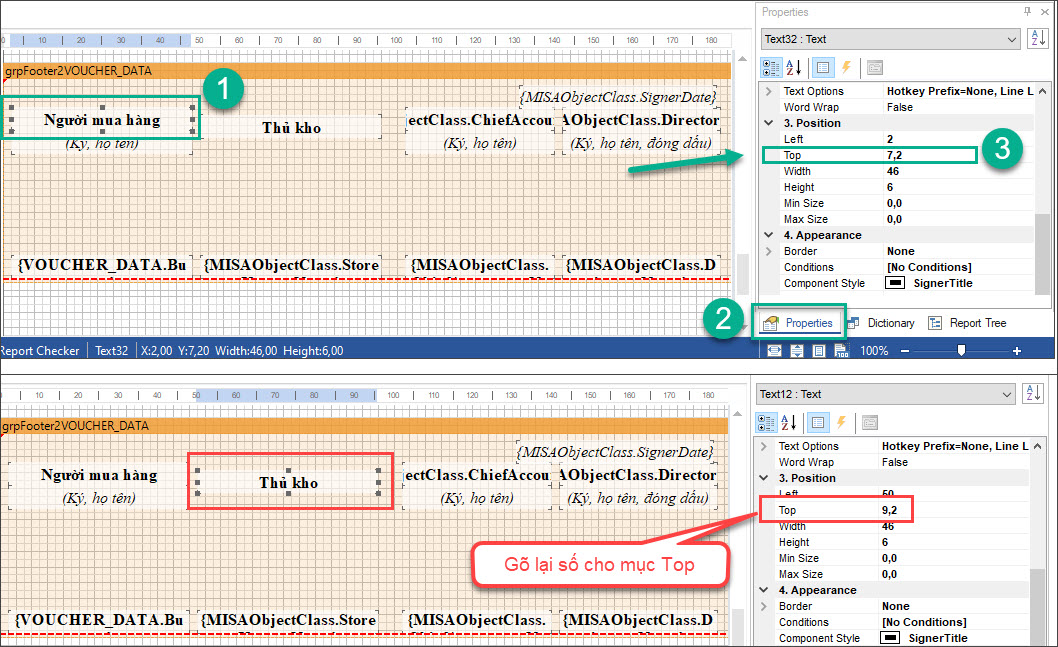The width and height of the screenshot is (1058, 647).
Task: Click the zoom in plus button
Action: 1017,351
